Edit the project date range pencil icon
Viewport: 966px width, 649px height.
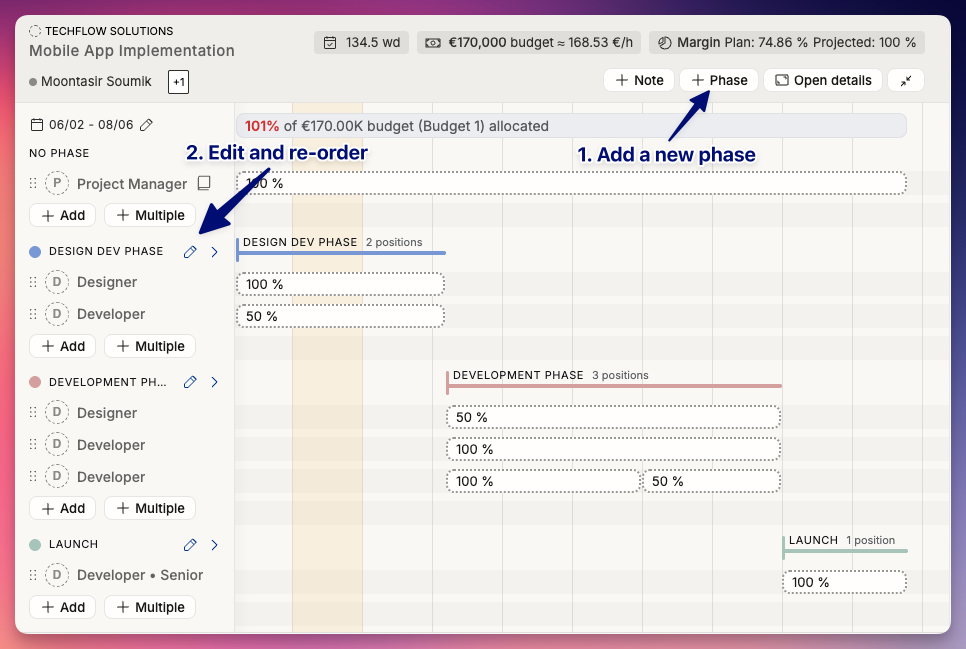(146, 125)
